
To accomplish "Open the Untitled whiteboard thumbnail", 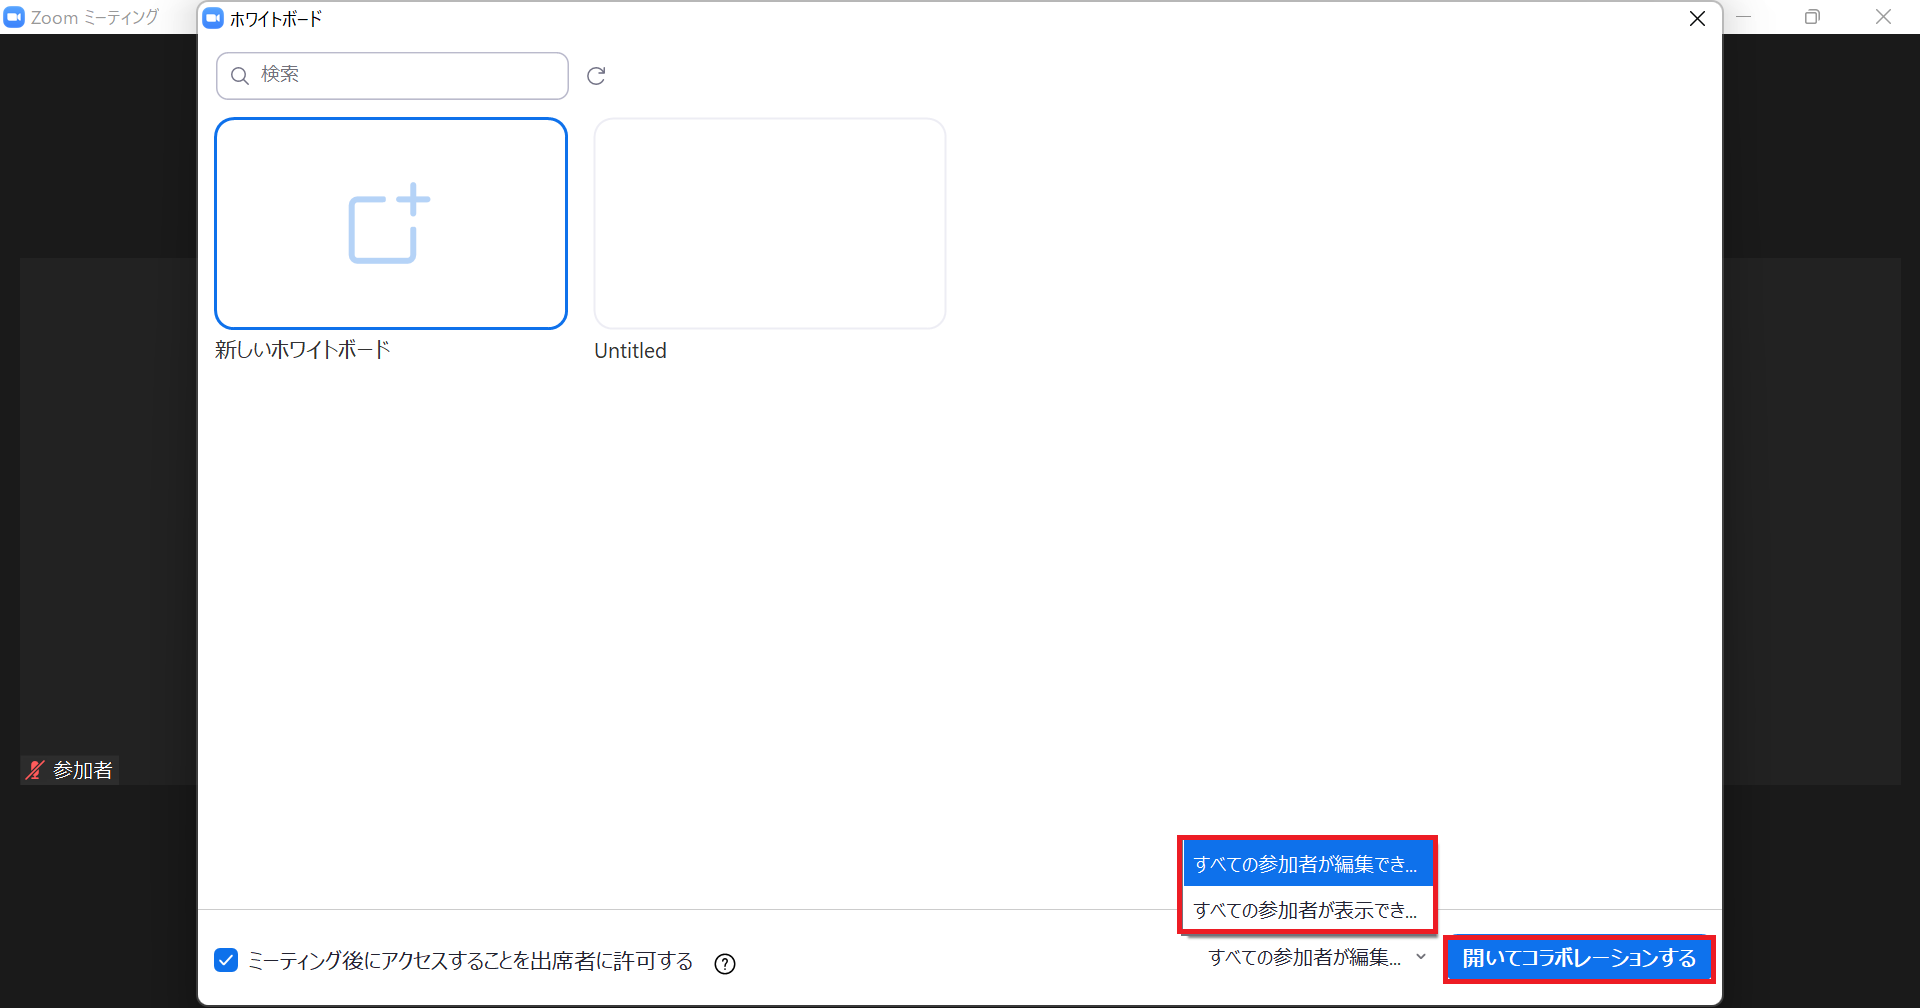I will point(769,224).
